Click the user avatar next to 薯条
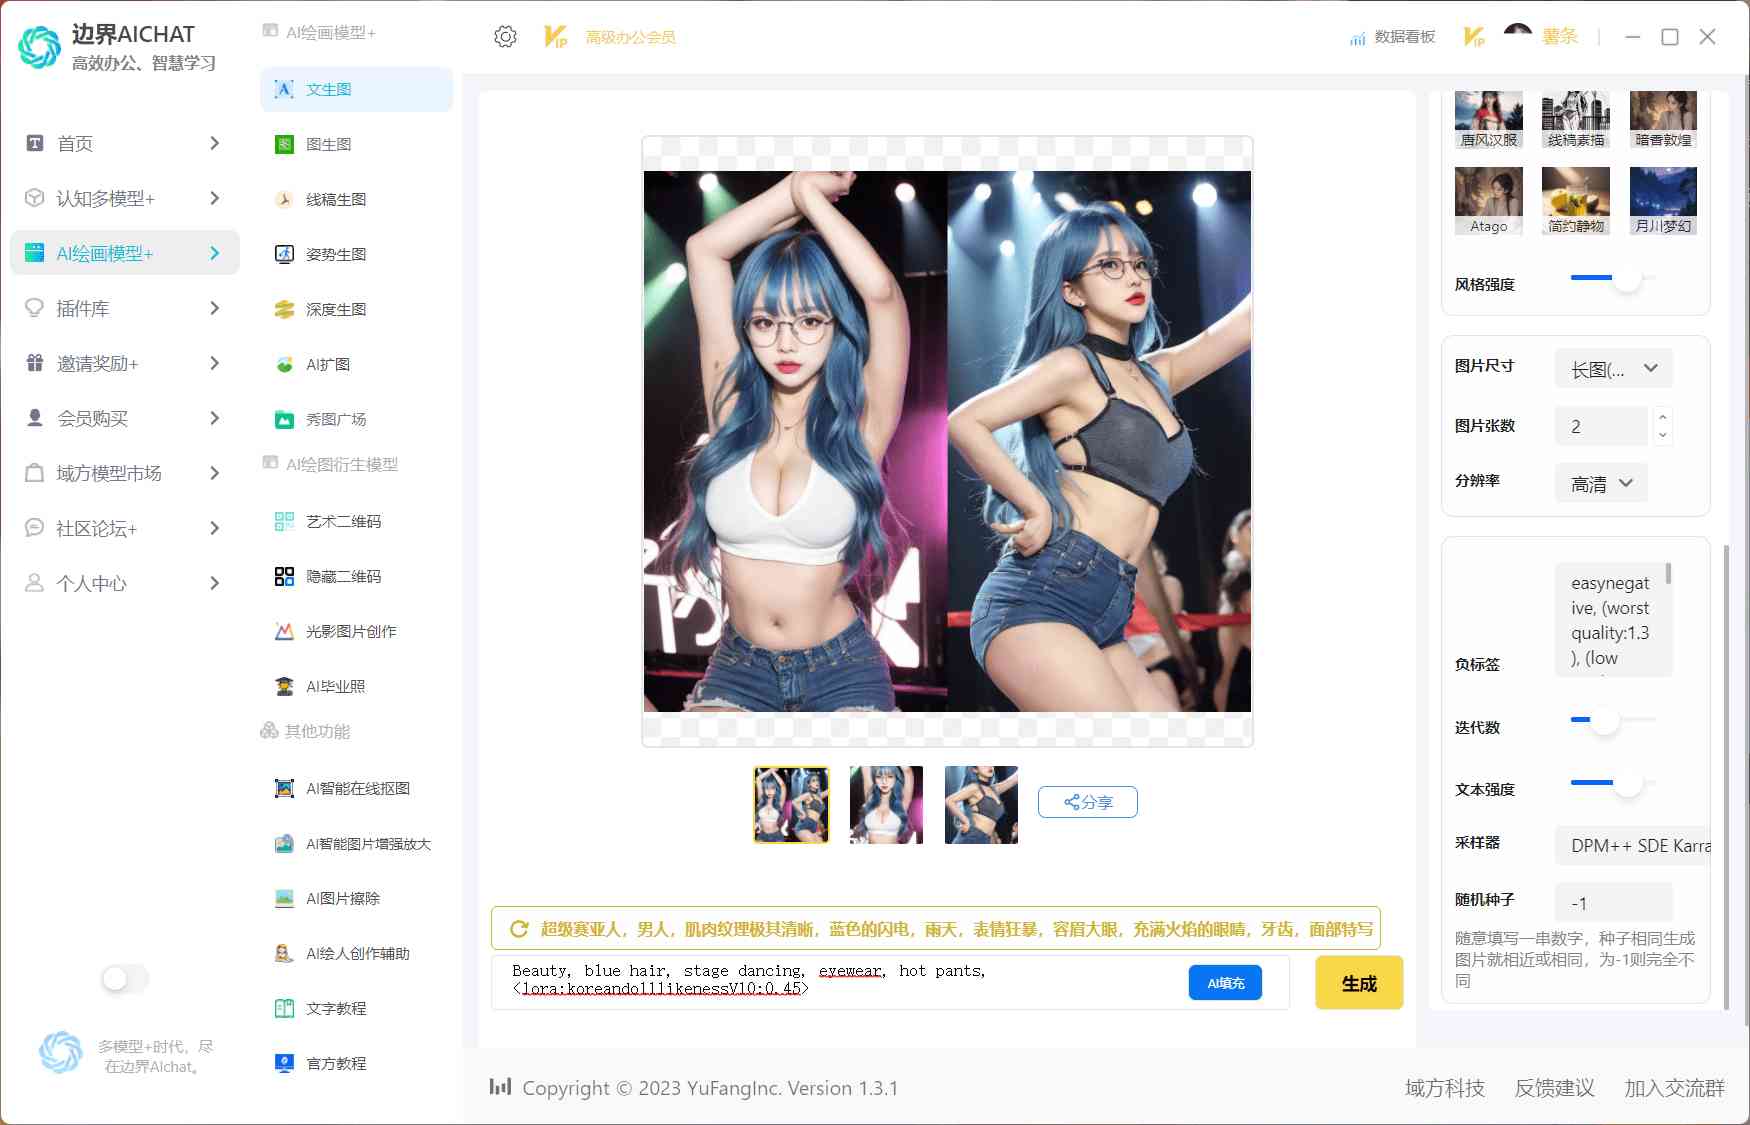Screen dimensions: 1750x1125 pyautogui.click(x=1517, y=37)
